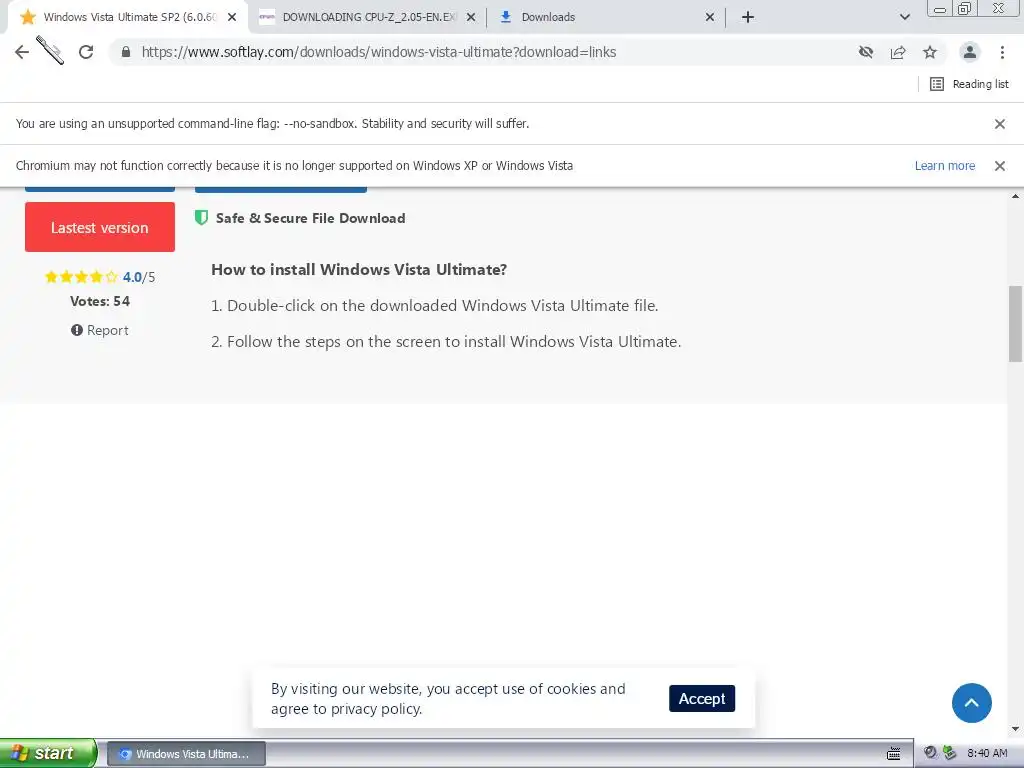Screen dimensions: 1024x768
Task: Click the Double-click on the downloaded file step
Action: pyautogui.click(x=434, y=306)
